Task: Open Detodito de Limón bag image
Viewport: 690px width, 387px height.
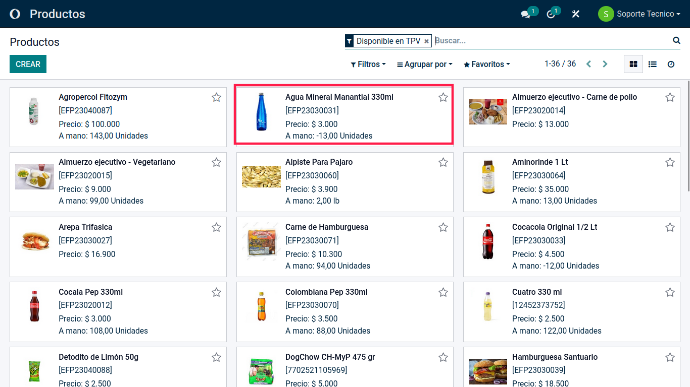Action: 34,371
